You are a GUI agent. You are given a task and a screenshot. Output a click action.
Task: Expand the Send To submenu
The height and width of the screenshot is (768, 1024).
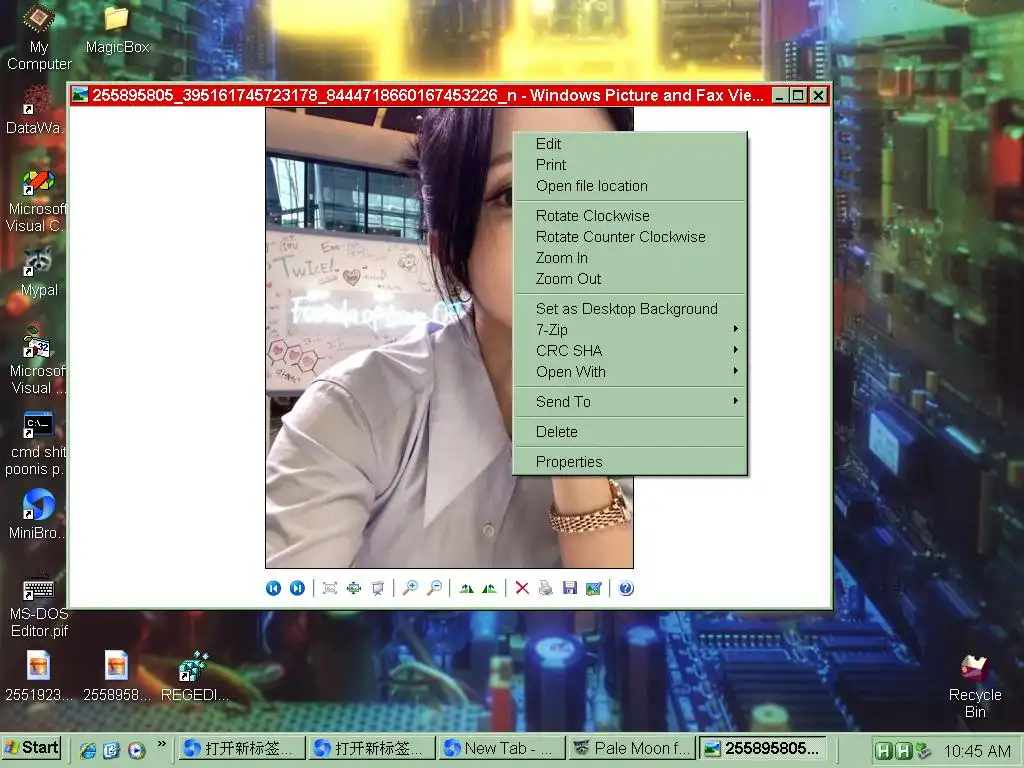(x=630, y=402)
